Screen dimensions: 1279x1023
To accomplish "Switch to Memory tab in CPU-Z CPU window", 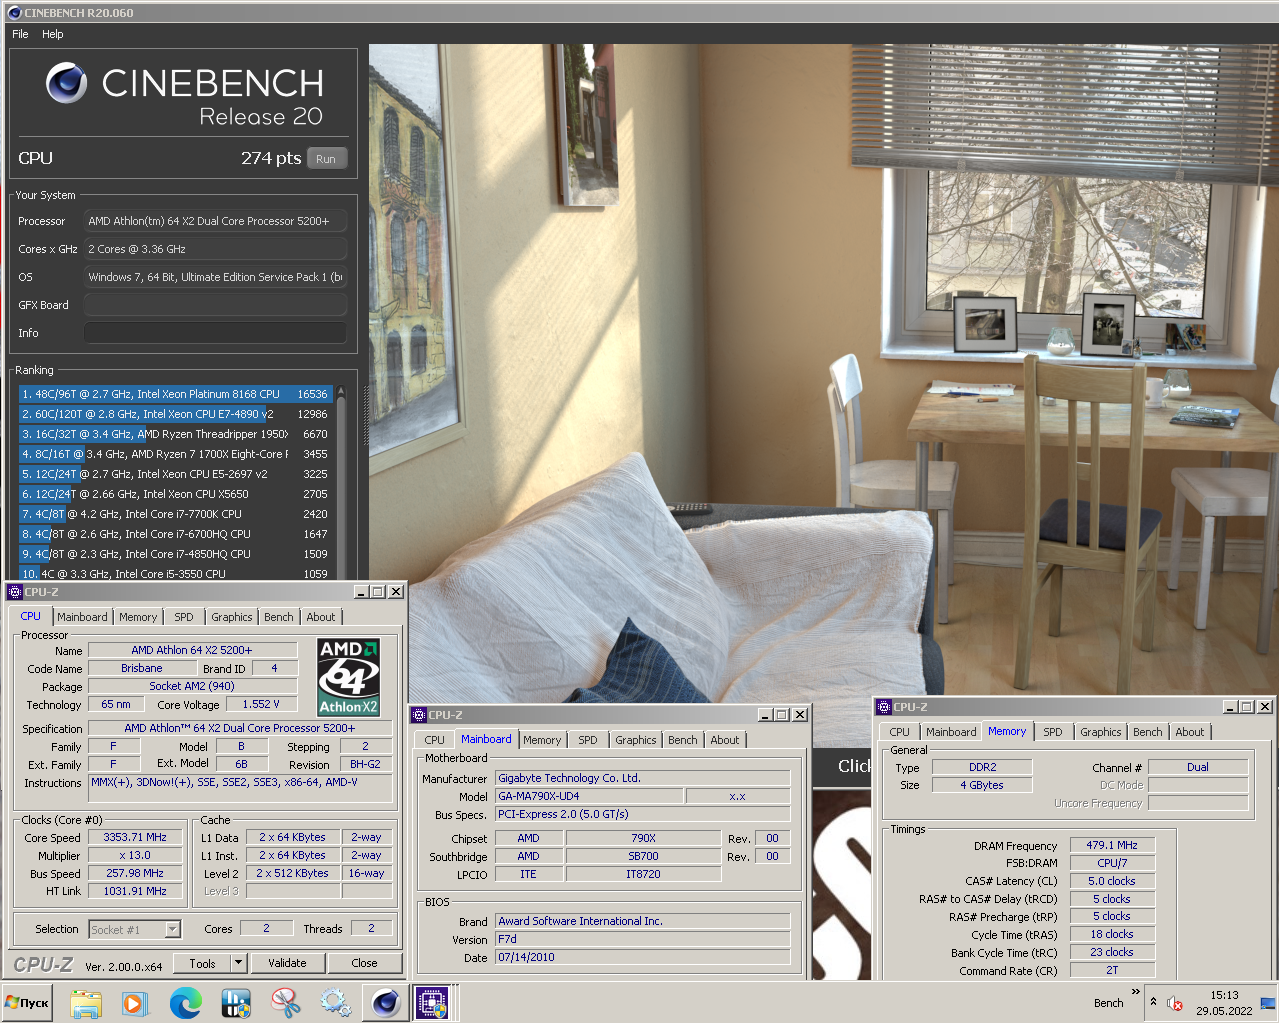I will [x=138, y=617].
